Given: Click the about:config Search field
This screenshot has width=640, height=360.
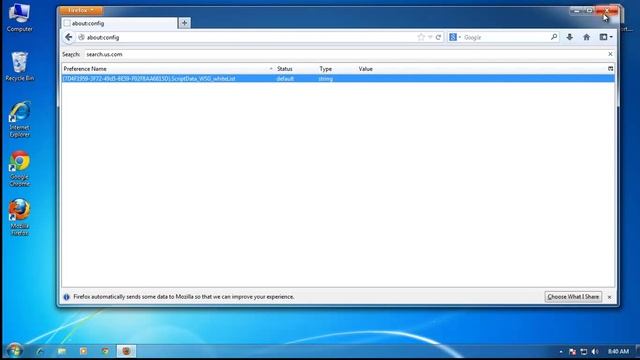Looking at the screenshot, I should [345, 54].
